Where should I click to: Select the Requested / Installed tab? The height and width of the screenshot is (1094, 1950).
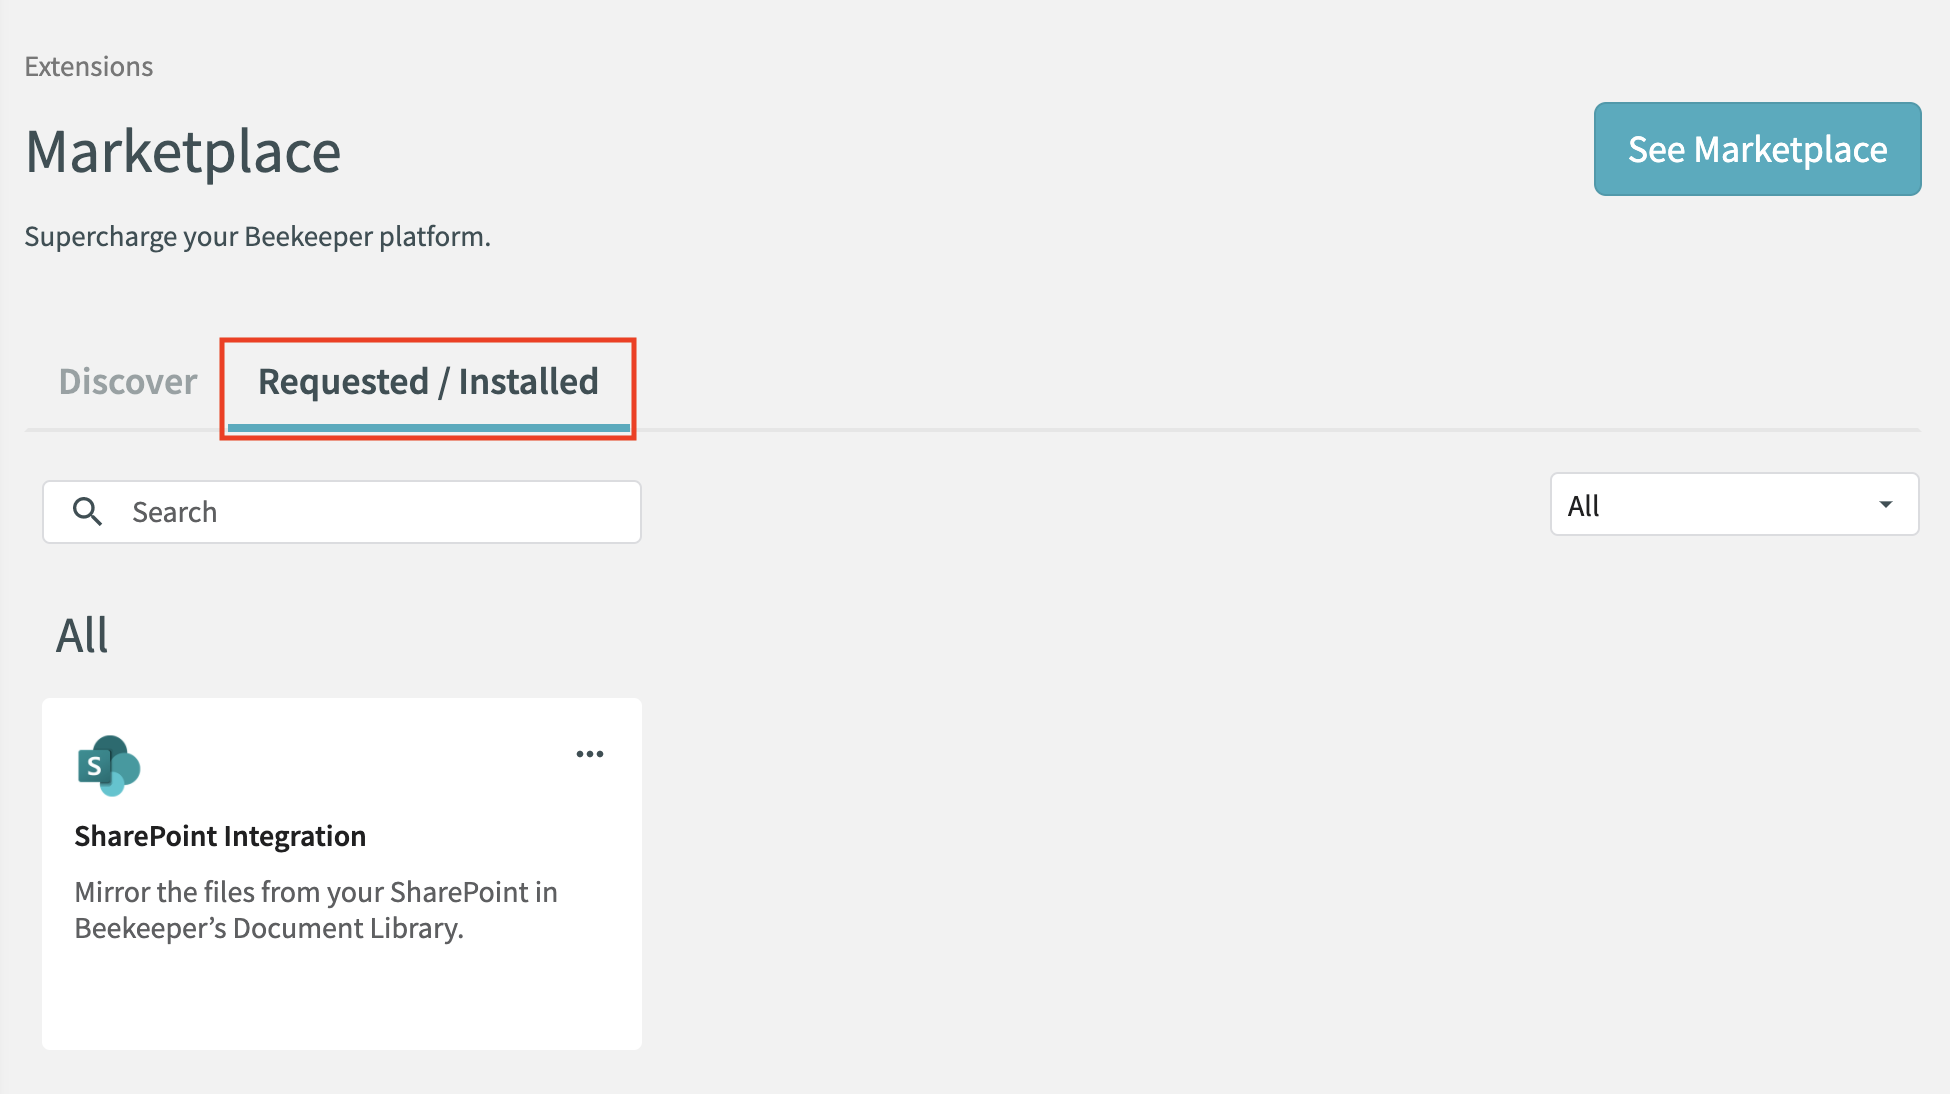click(x=428, y=382)
